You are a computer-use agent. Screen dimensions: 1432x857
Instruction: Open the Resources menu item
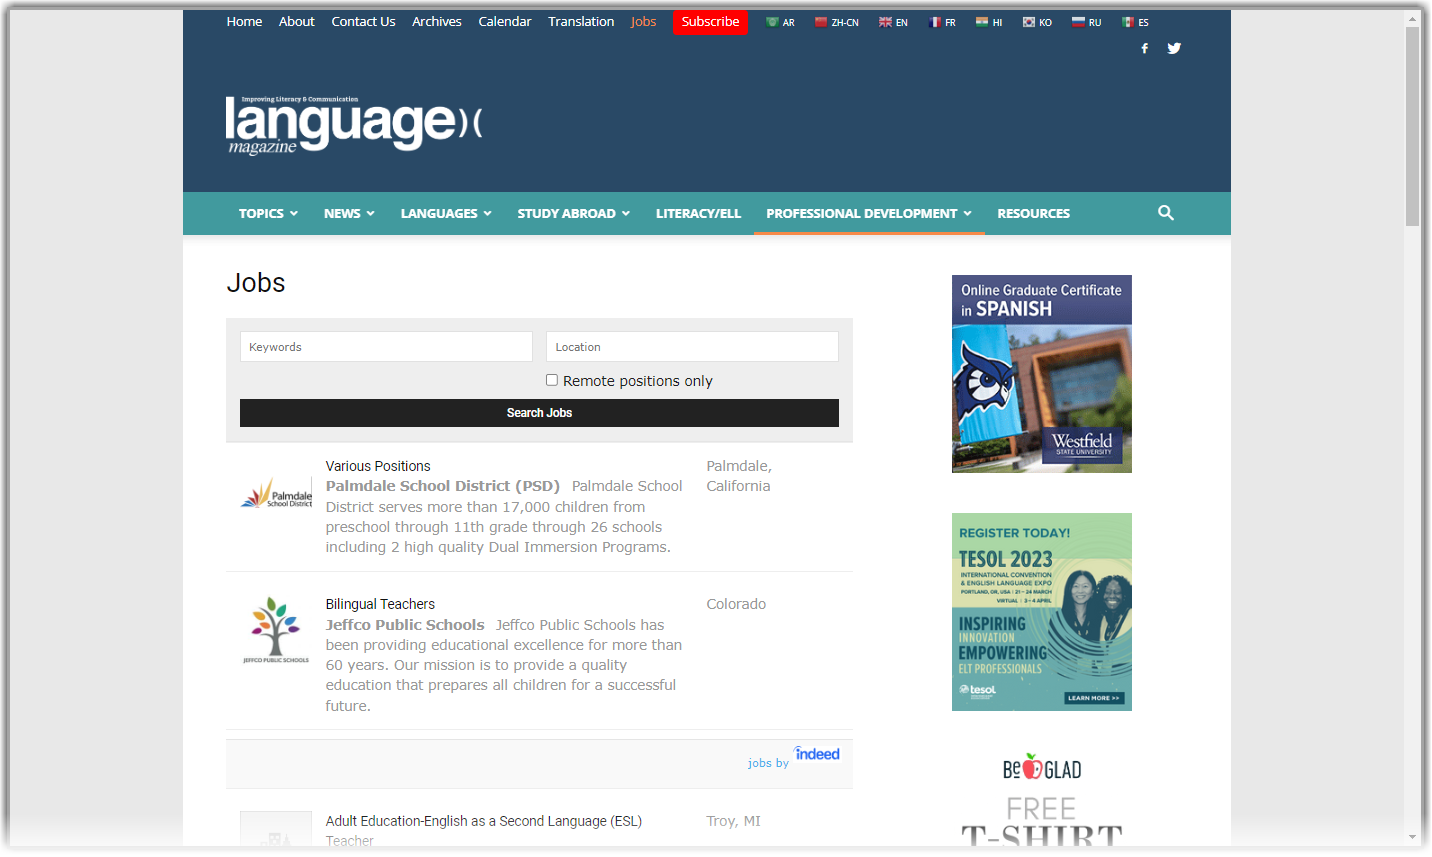1033,213
